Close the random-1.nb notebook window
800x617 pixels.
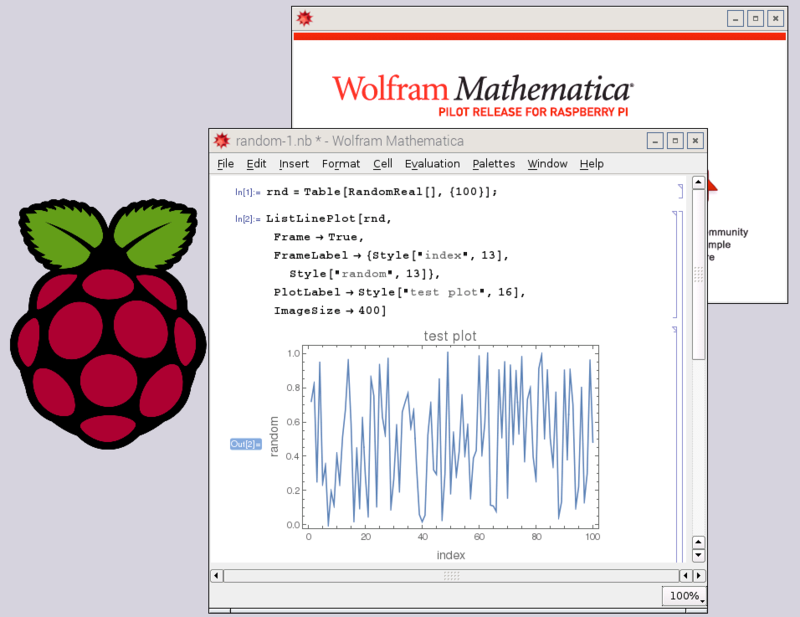[695, 140]
